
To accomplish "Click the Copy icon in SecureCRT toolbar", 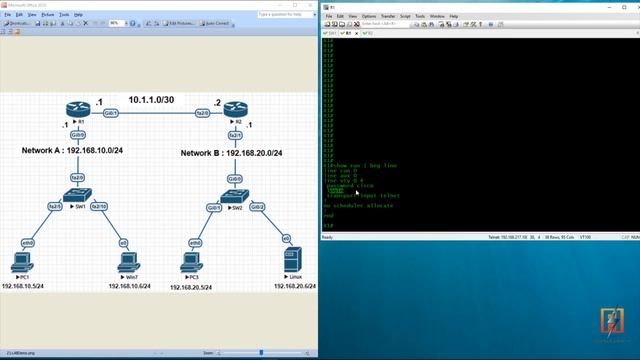I will click(417, 24).
